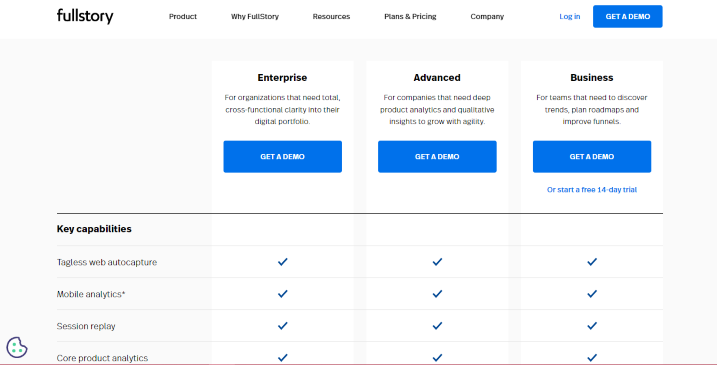
Task: Click Business checkmark for Session replay
Action: pyautogui.click(x=592, y=326)
